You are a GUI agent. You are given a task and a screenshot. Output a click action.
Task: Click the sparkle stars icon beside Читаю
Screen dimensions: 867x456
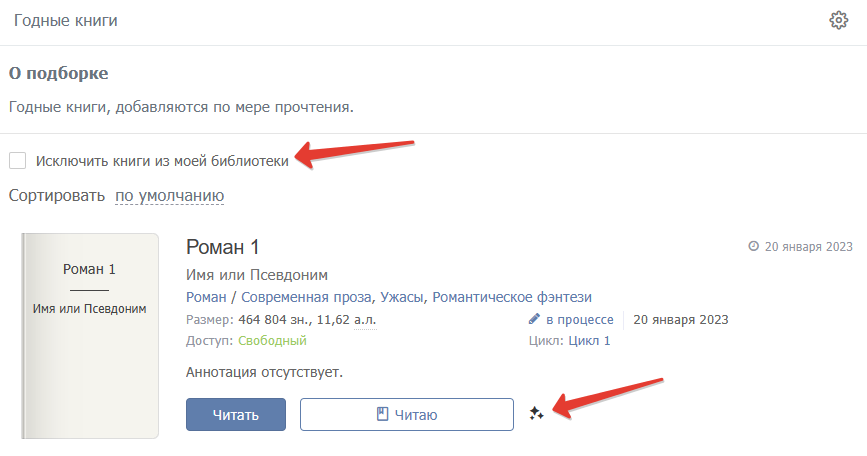[x=536, y=413]
